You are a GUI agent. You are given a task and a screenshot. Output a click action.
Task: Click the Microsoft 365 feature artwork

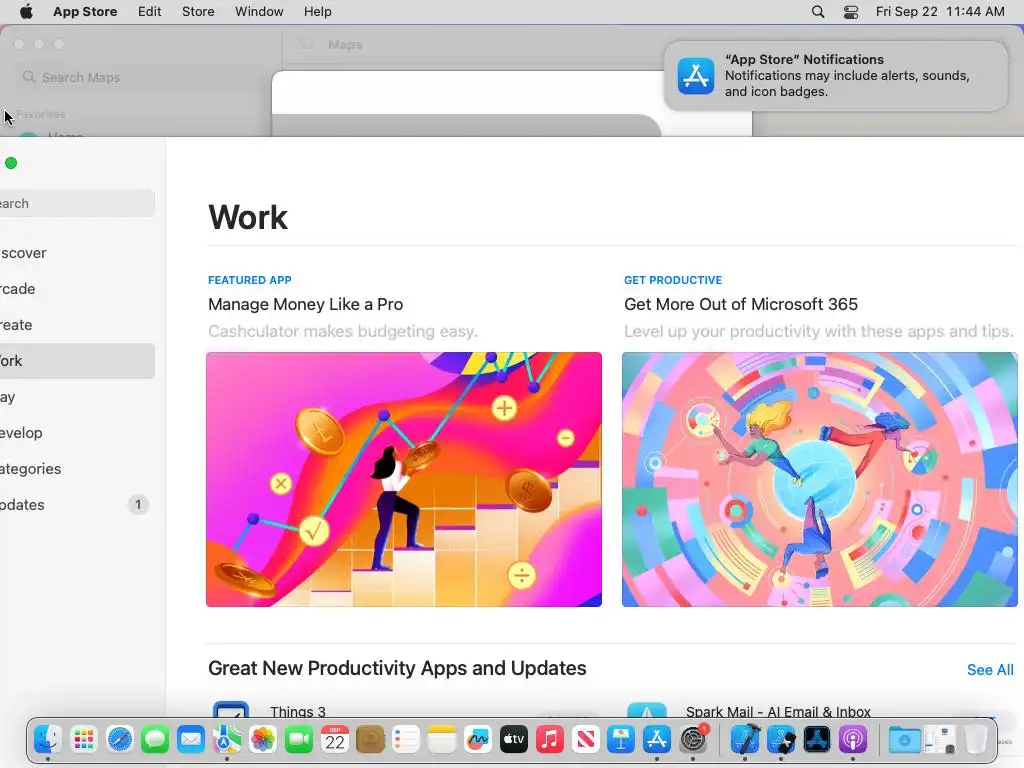pos(820,479)
